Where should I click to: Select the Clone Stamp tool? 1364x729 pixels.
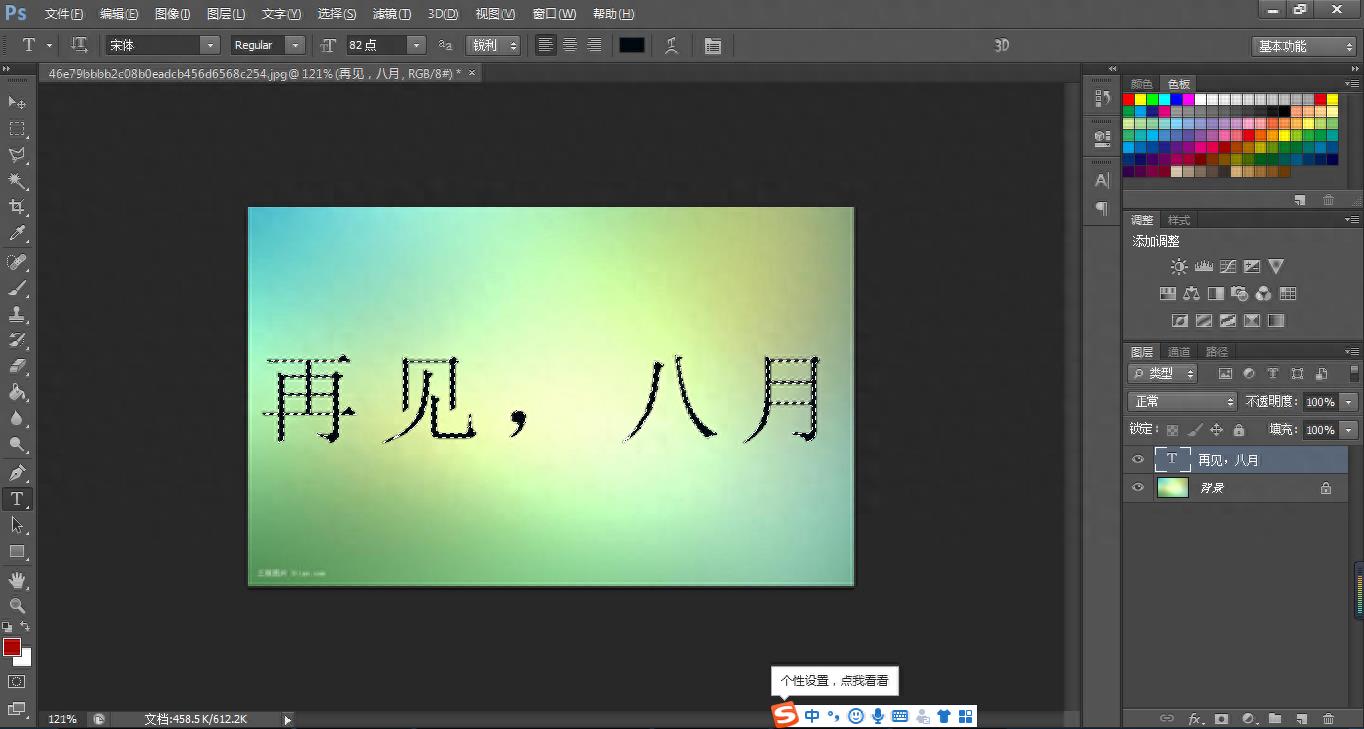(17, 315)
